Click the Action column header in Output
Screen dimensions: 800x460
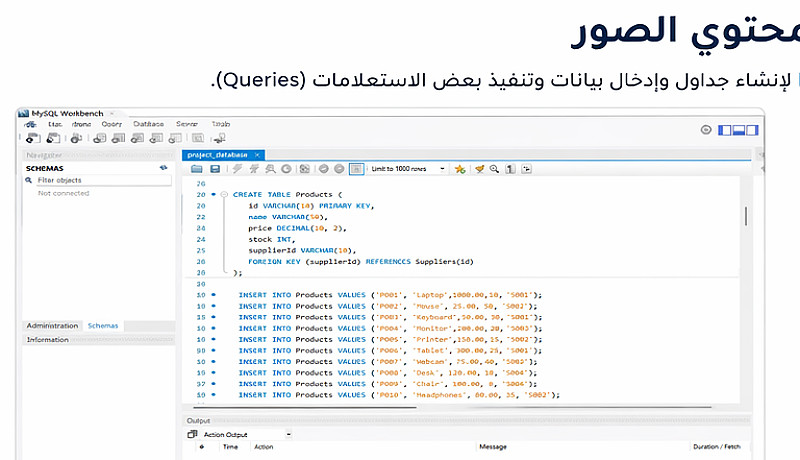click(264, 447)
